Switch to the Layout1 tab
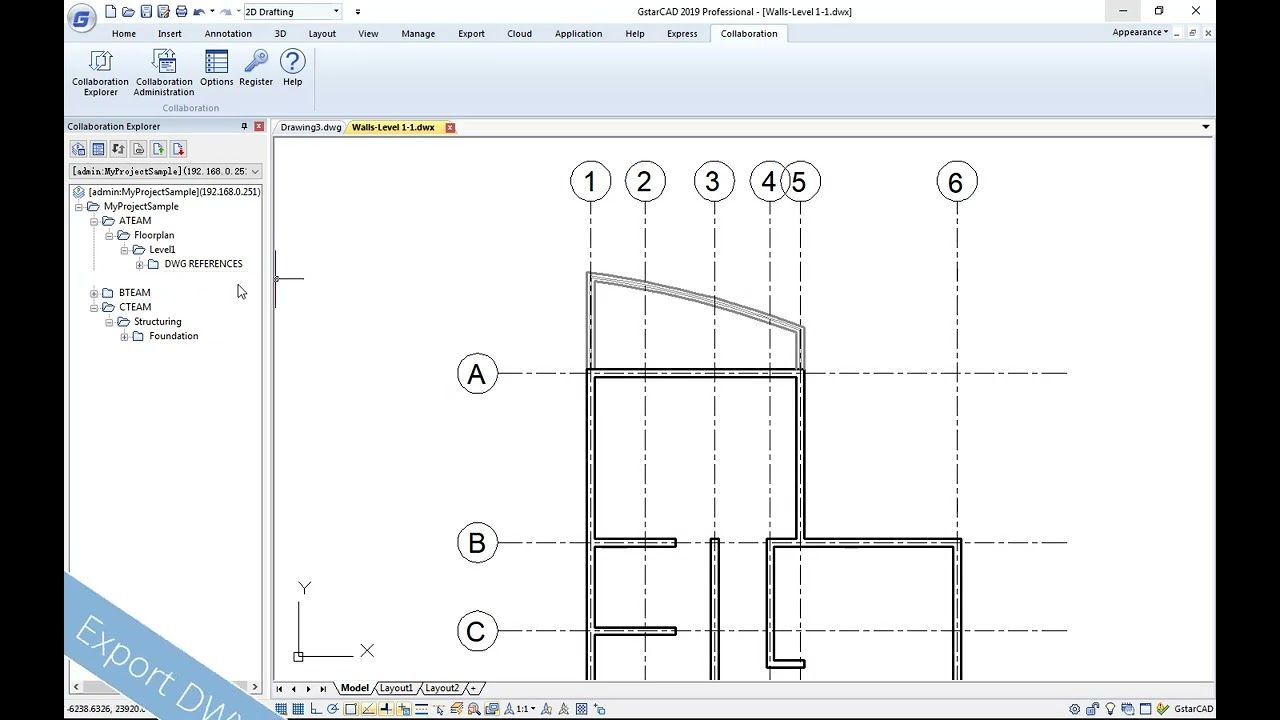 pos(396,688)
